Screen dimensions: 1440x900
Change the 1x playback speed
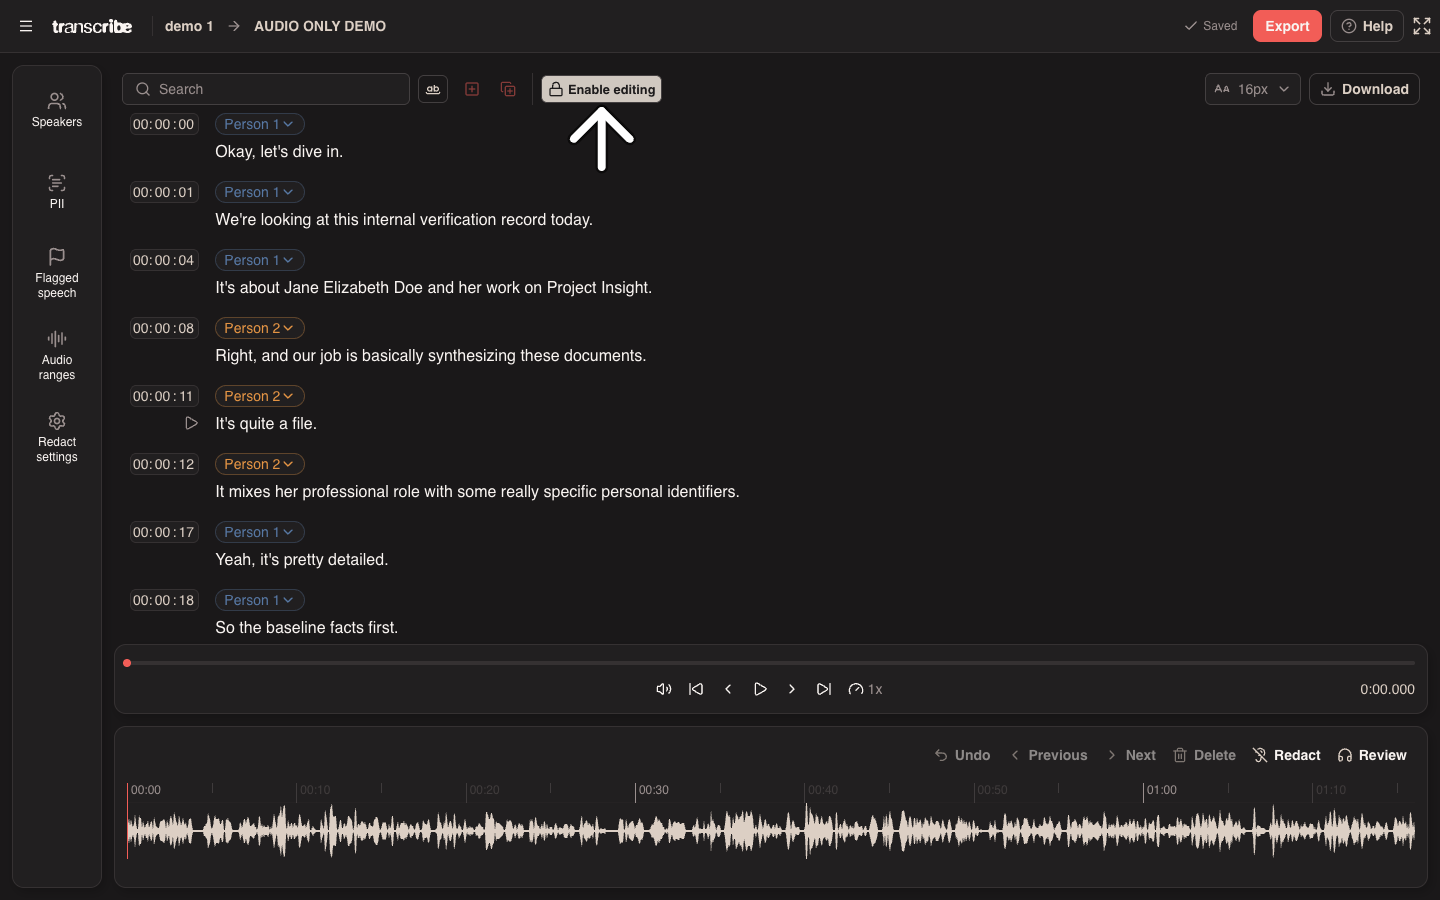point(865,689)
